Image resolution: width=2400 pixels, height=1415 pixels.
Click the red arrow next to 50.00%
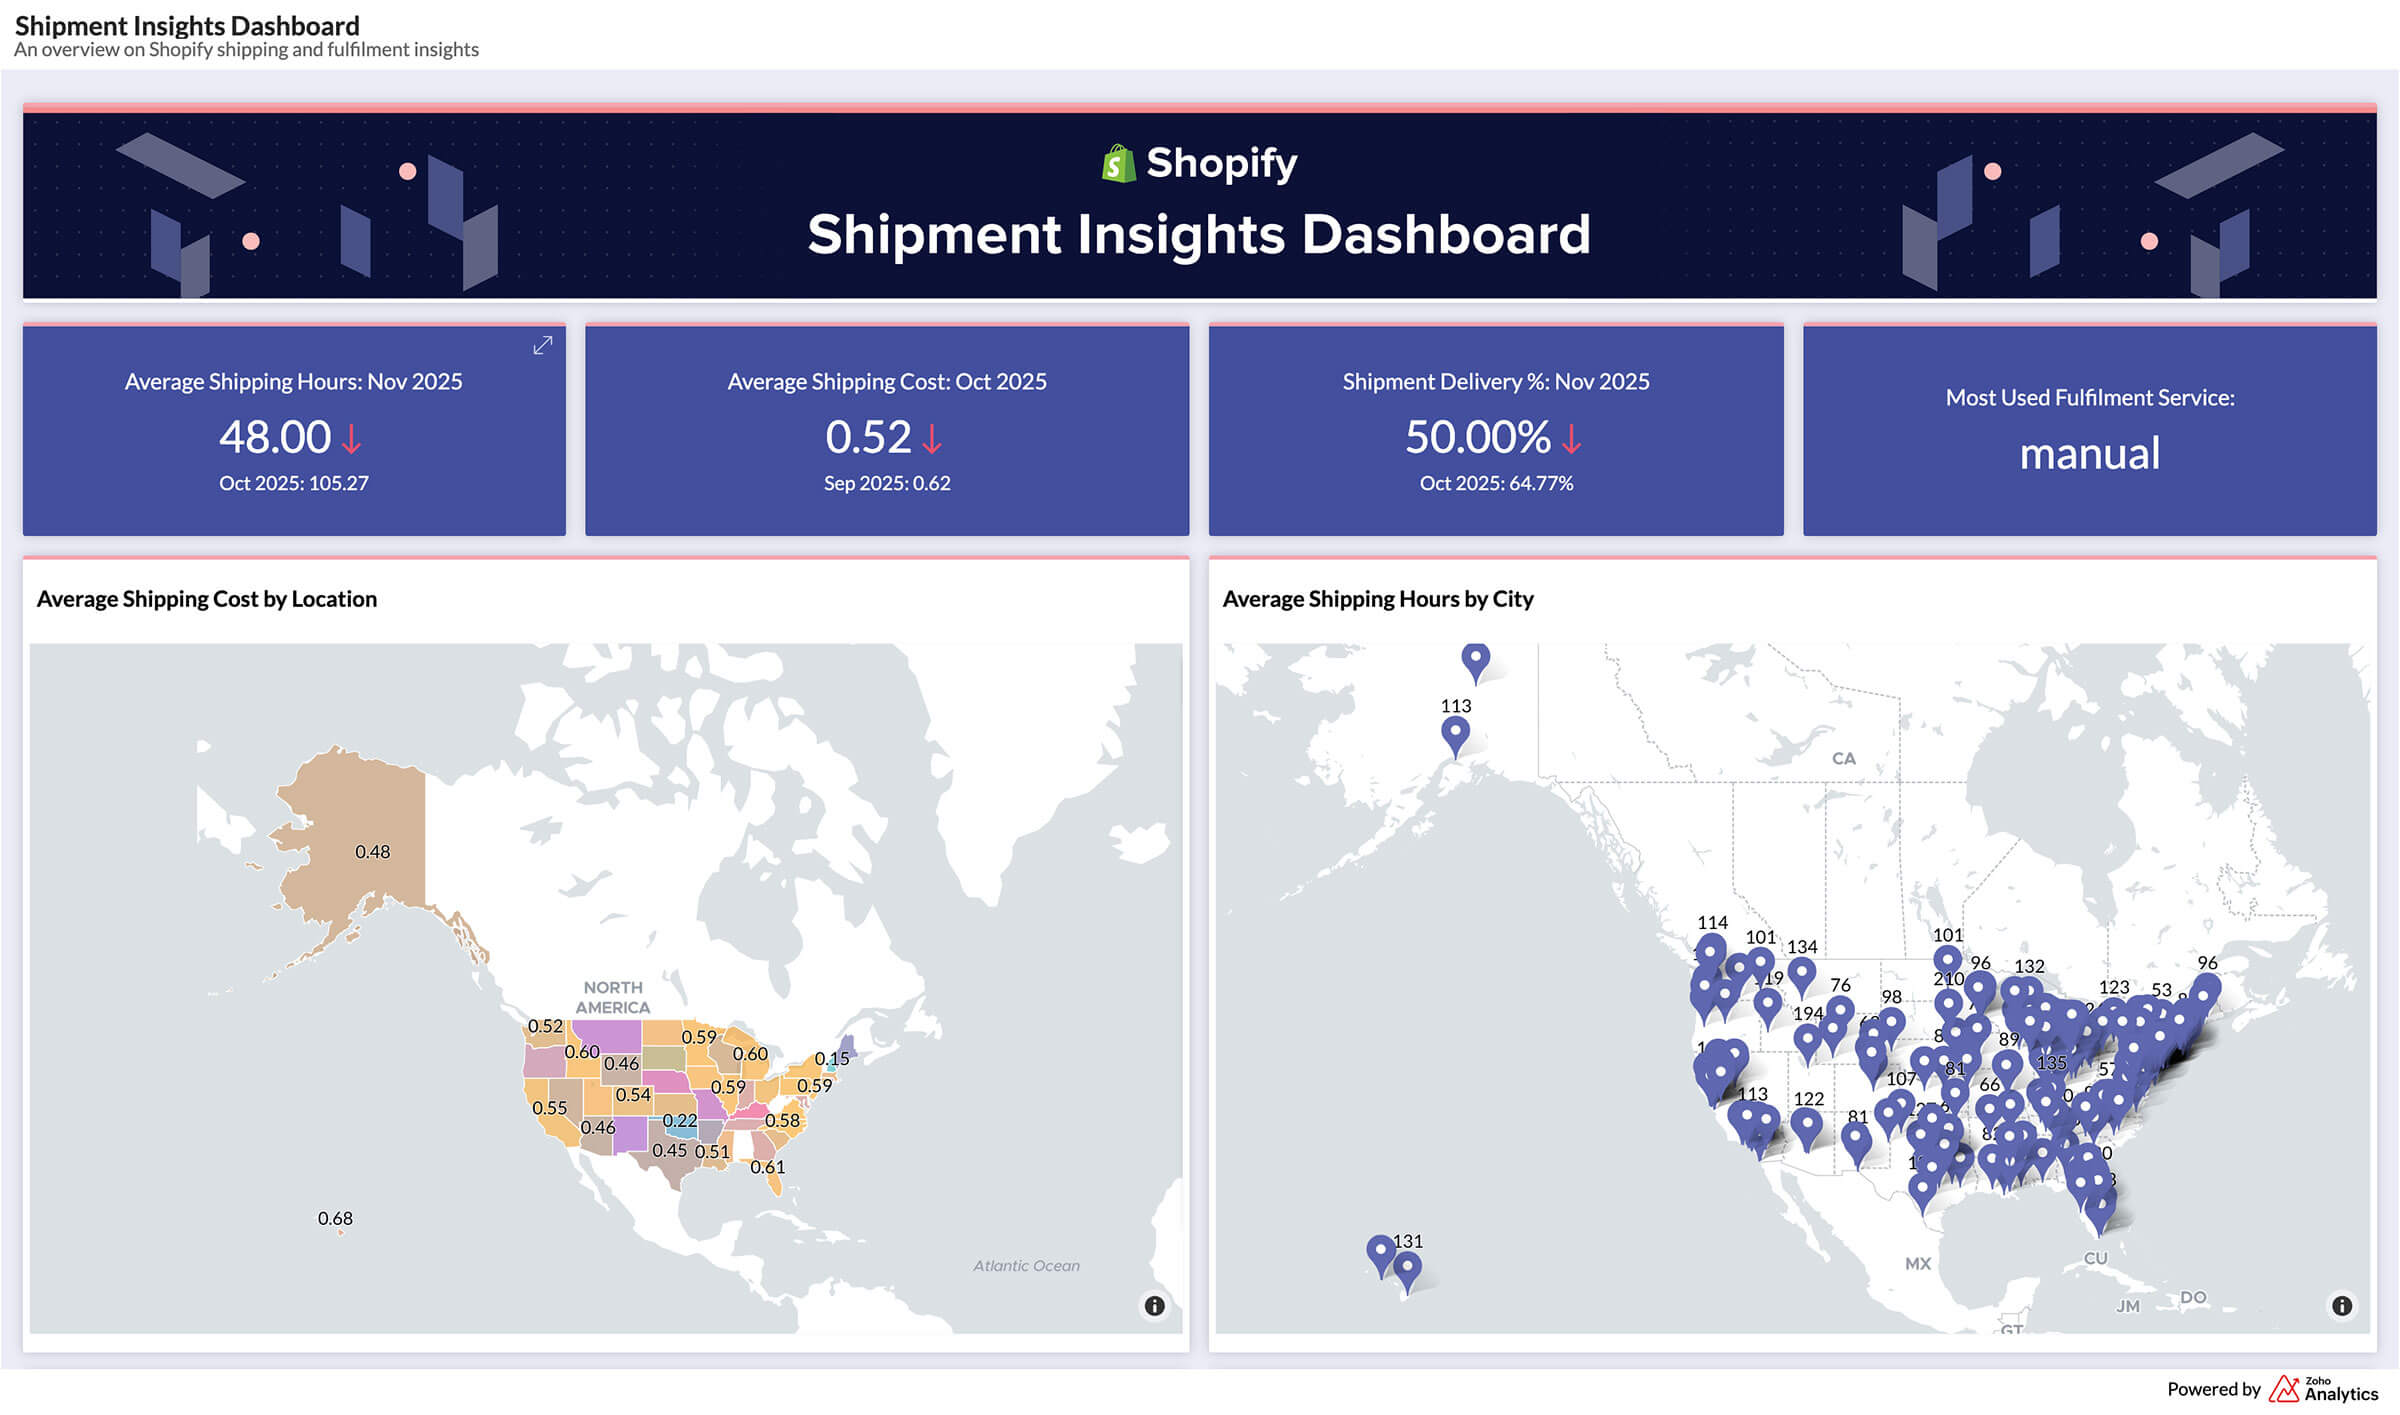[x=1573, y=438]
